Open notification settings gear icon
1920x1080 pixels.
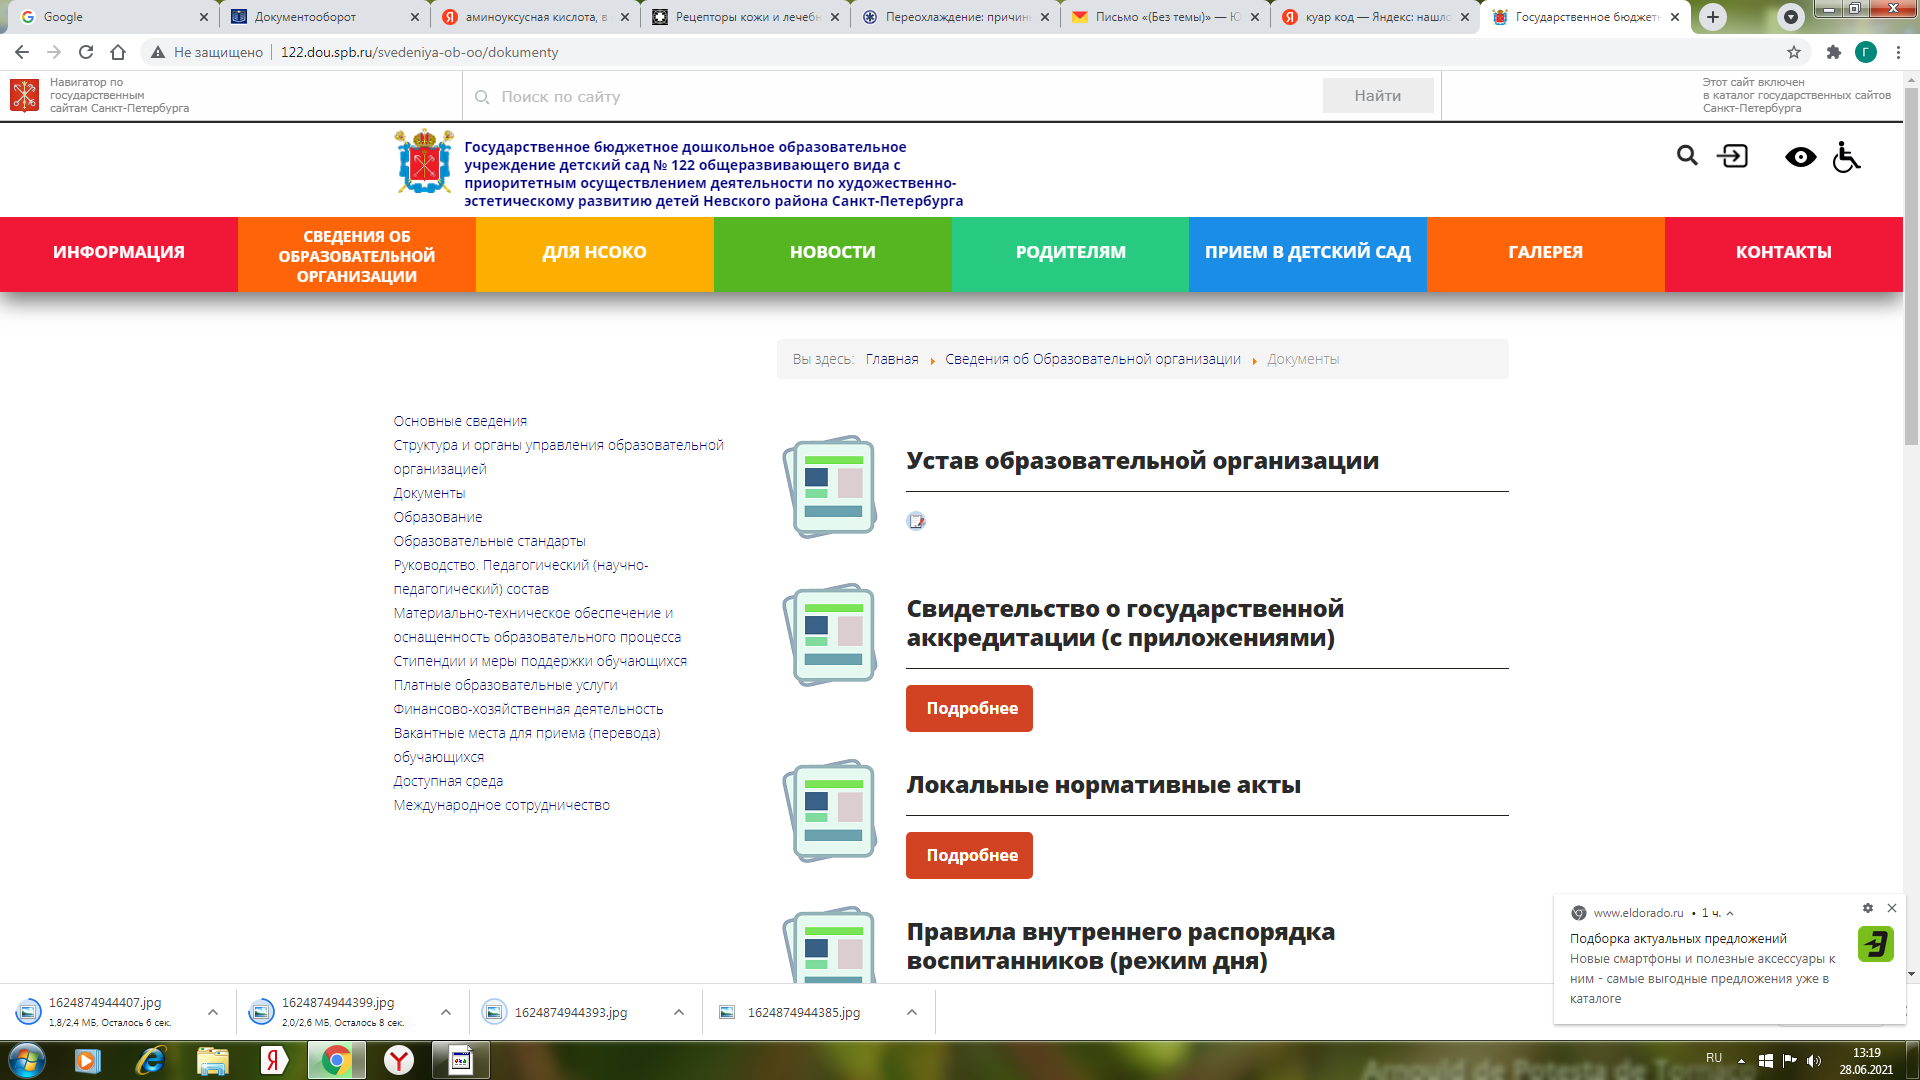click(1867, 908)
